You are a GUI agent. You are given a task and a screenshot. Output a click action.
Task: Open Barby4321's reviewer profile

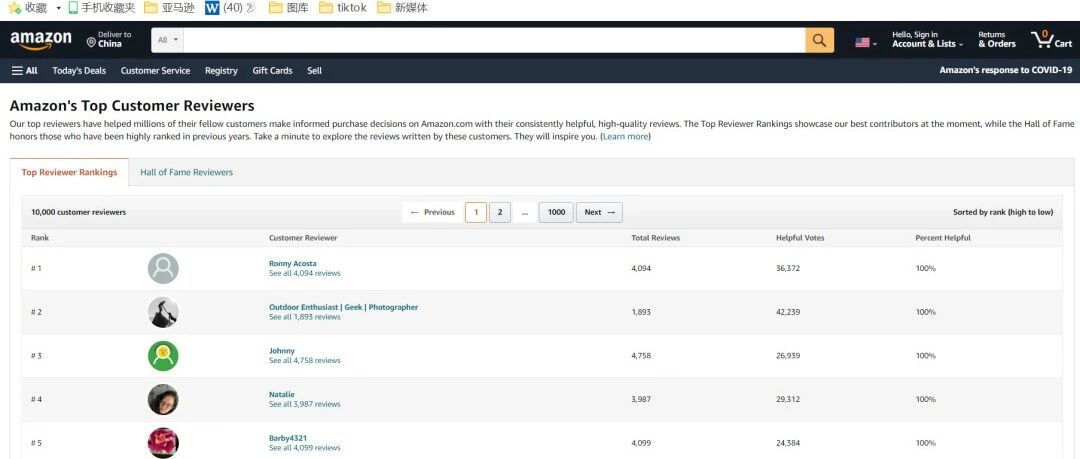tap(288, 438)
